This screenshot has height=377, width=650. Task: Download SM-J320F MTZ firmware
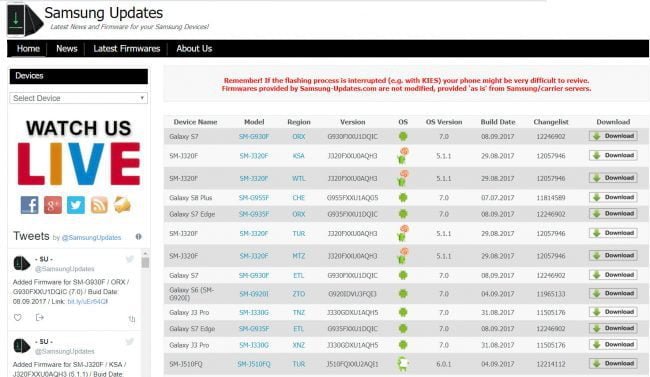pos(613,255)
